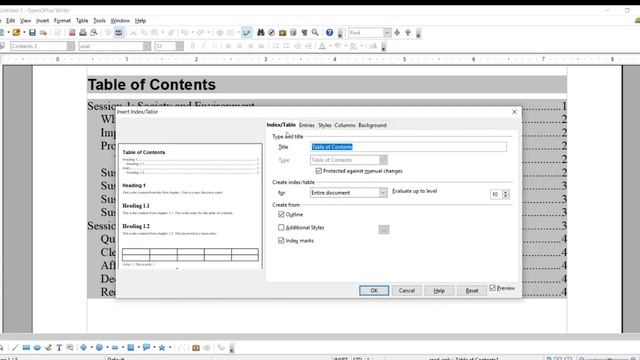Open the Window menu
This screenshot has height=360, width=640.
[120, 20]
